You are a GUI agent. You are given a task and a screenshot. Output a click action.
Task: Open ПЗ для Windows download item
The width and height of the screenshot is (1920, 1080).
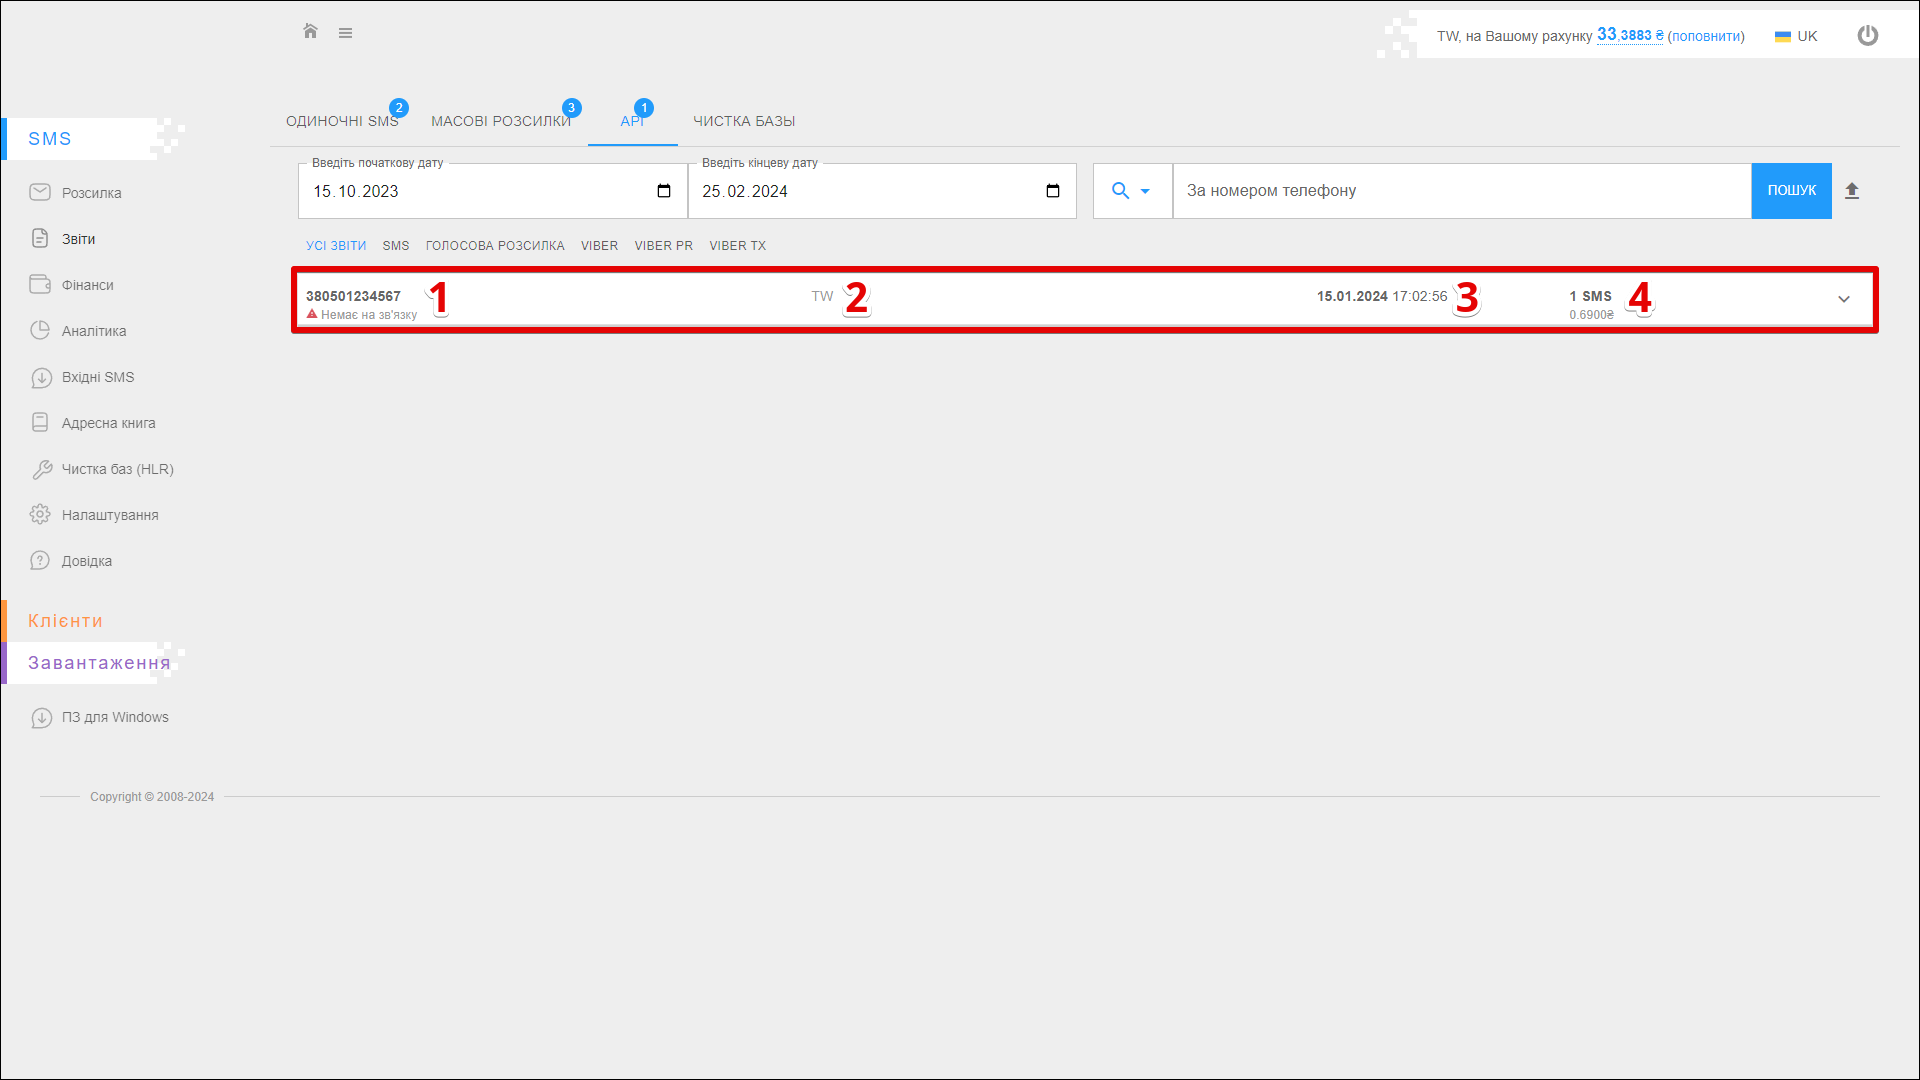pyautogui.click(x=114, y=717)
